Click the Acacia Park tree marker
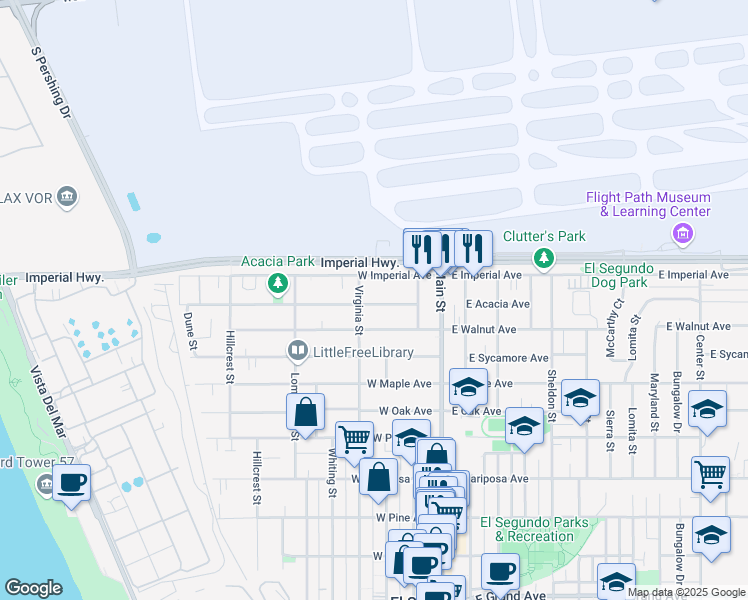This screenshot has width=748, height=600. (x=278, y=283)
